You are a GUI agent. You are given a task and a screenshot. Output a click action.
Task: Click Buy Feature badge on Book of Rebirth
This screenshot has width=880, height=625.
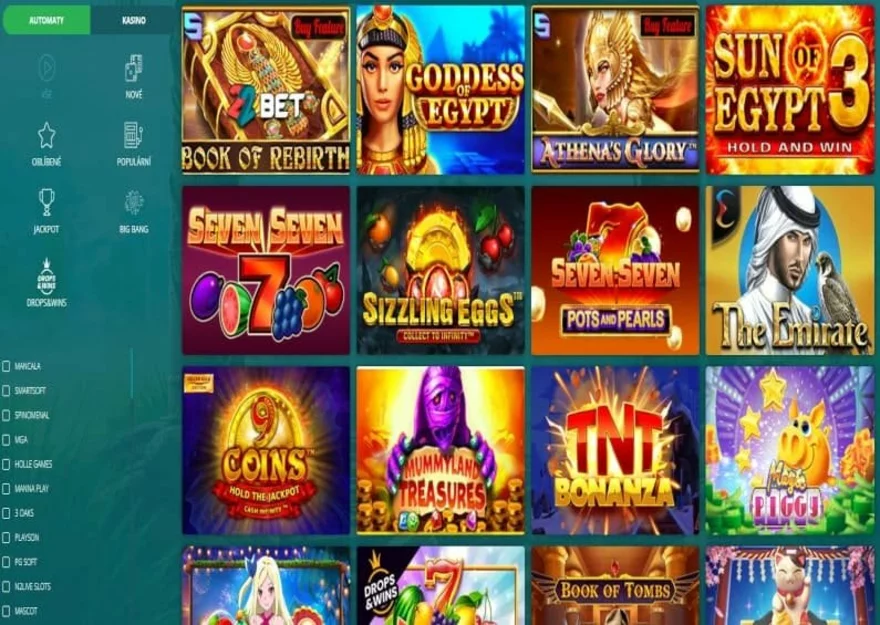[x=319, y=27]
